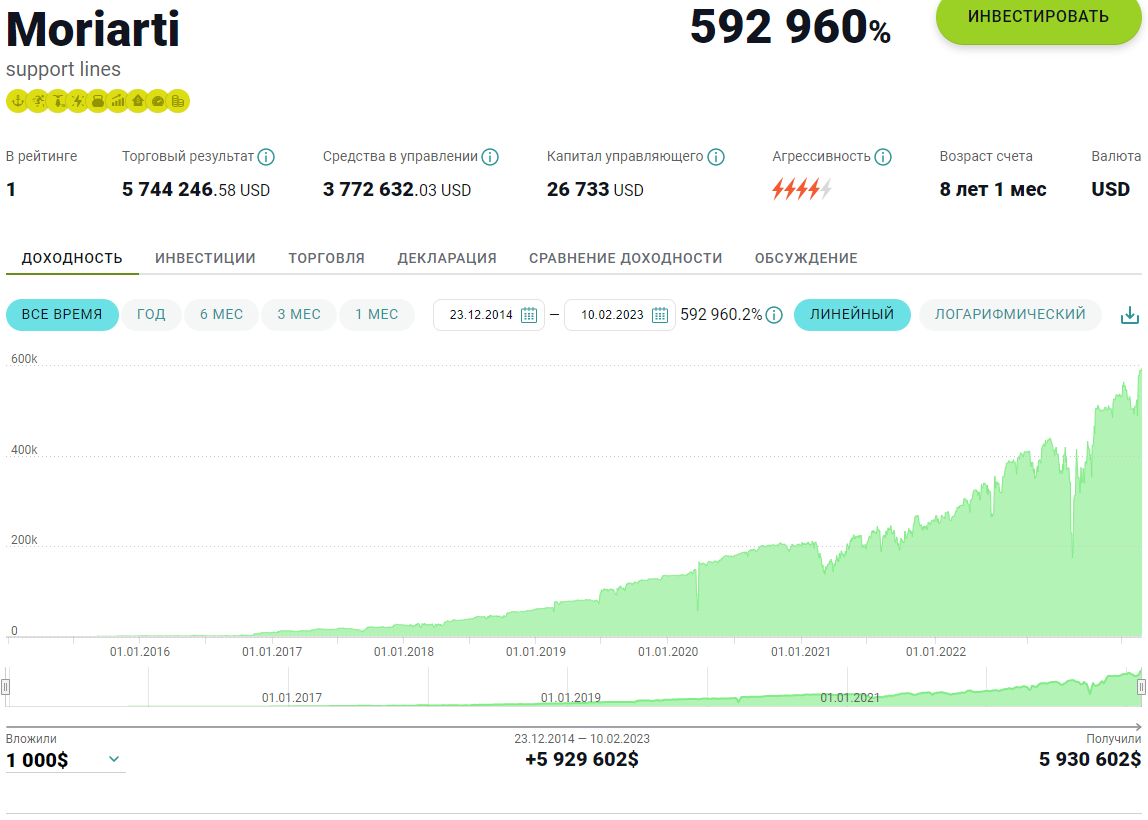
Task: Switch to the ИНВЕСТИЦИИ tab
Action: tap(205, 258)
